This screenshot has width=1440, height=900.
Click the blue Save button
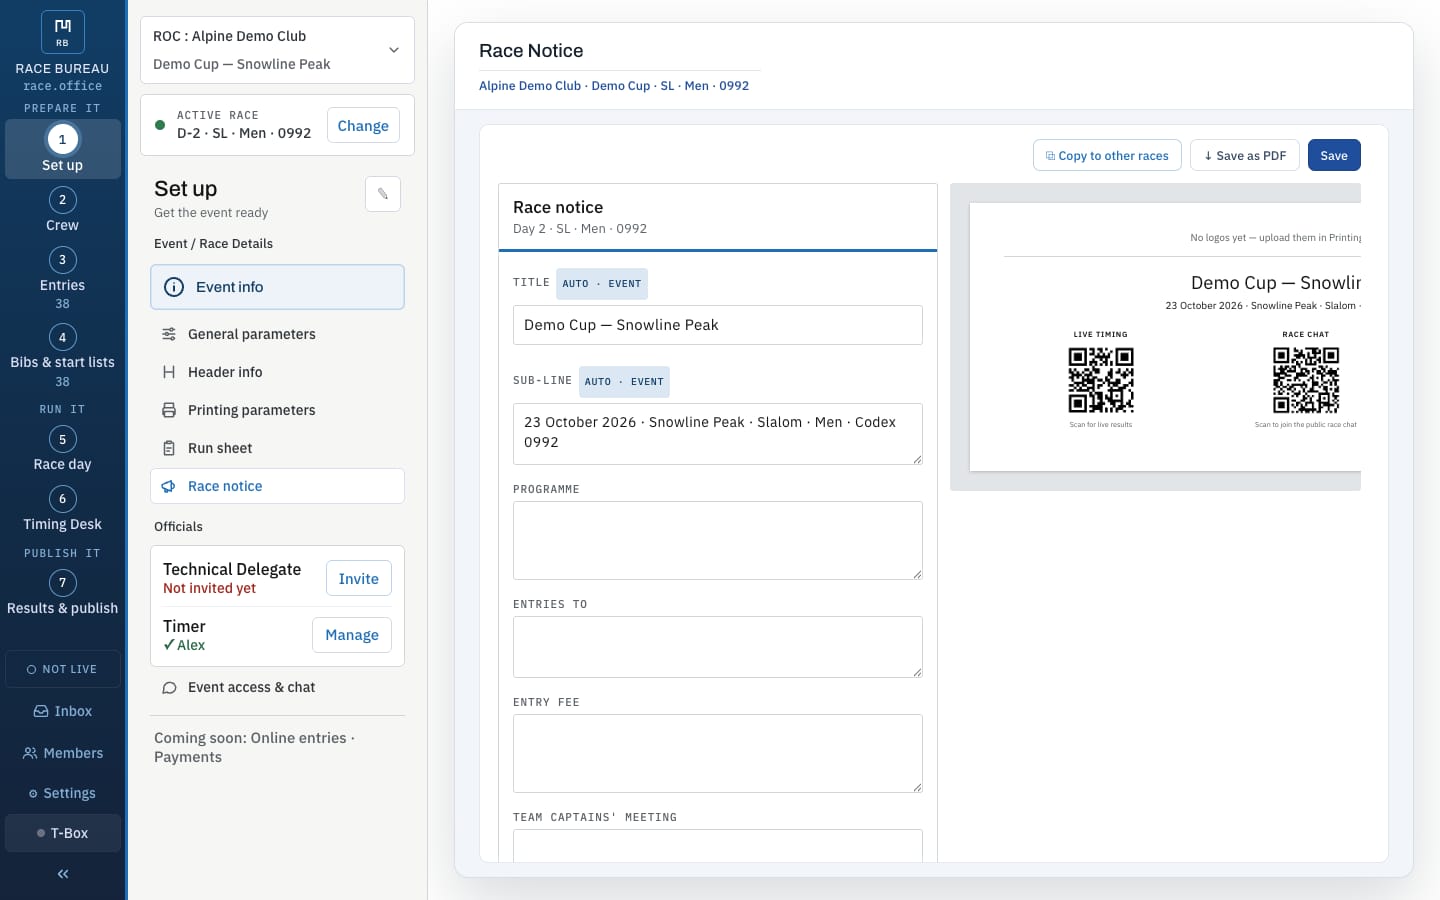click(x=1334, y=155)
